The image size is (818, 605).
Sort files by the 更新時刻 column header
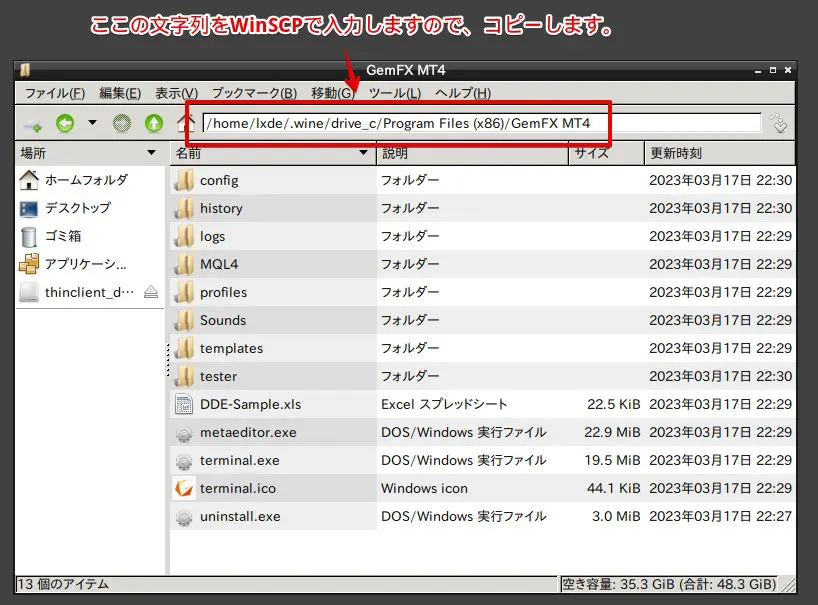click(x=718, y=153)
